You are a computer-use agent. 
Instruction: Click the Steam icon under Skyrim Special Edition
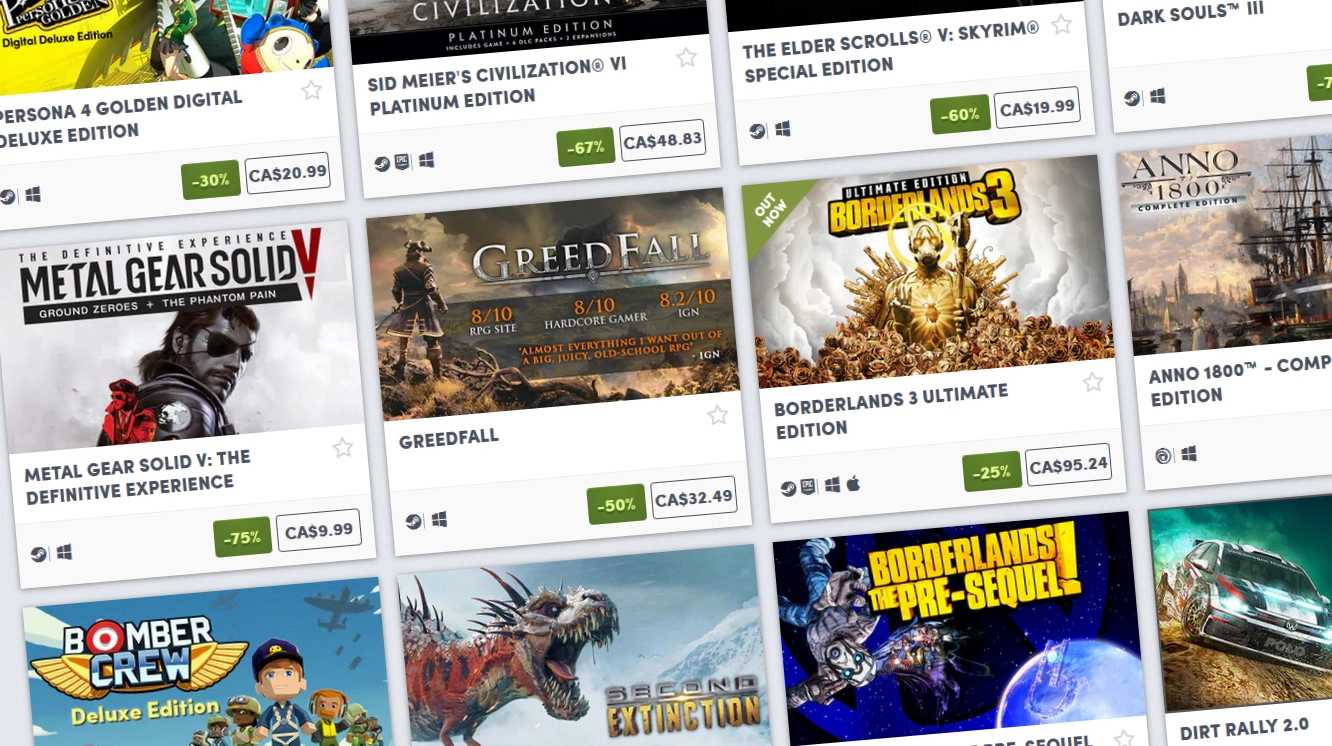click(x=757, y=131)
